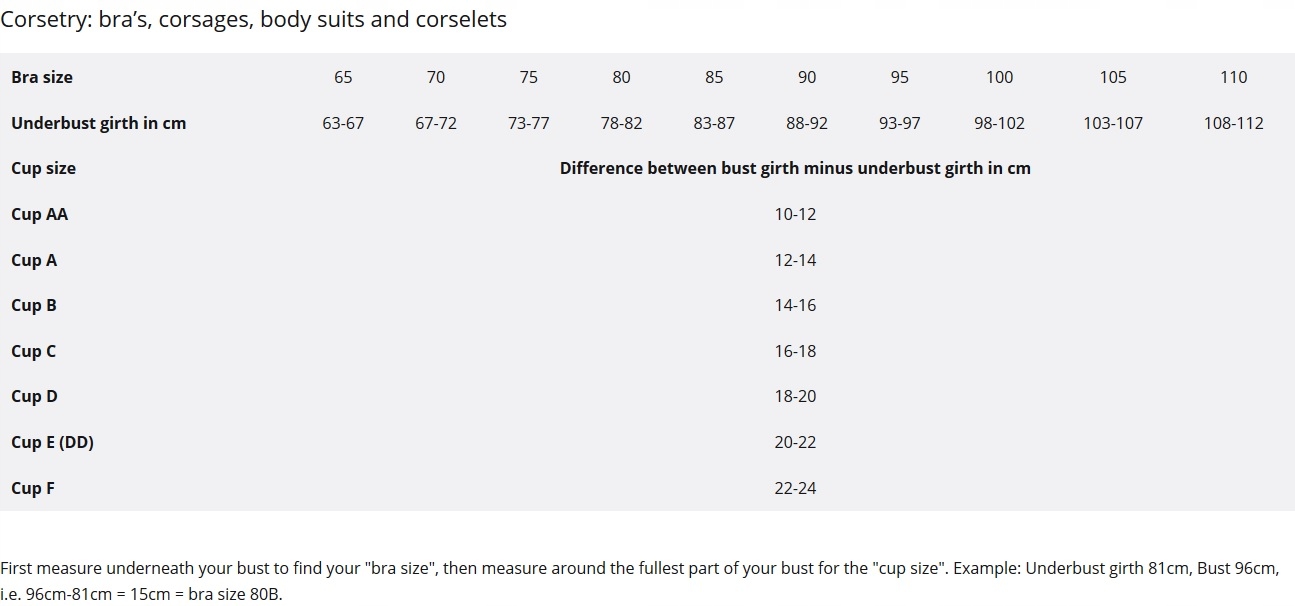
Task: Click the measuring instructions paragraph
Action: pos(640,581)
